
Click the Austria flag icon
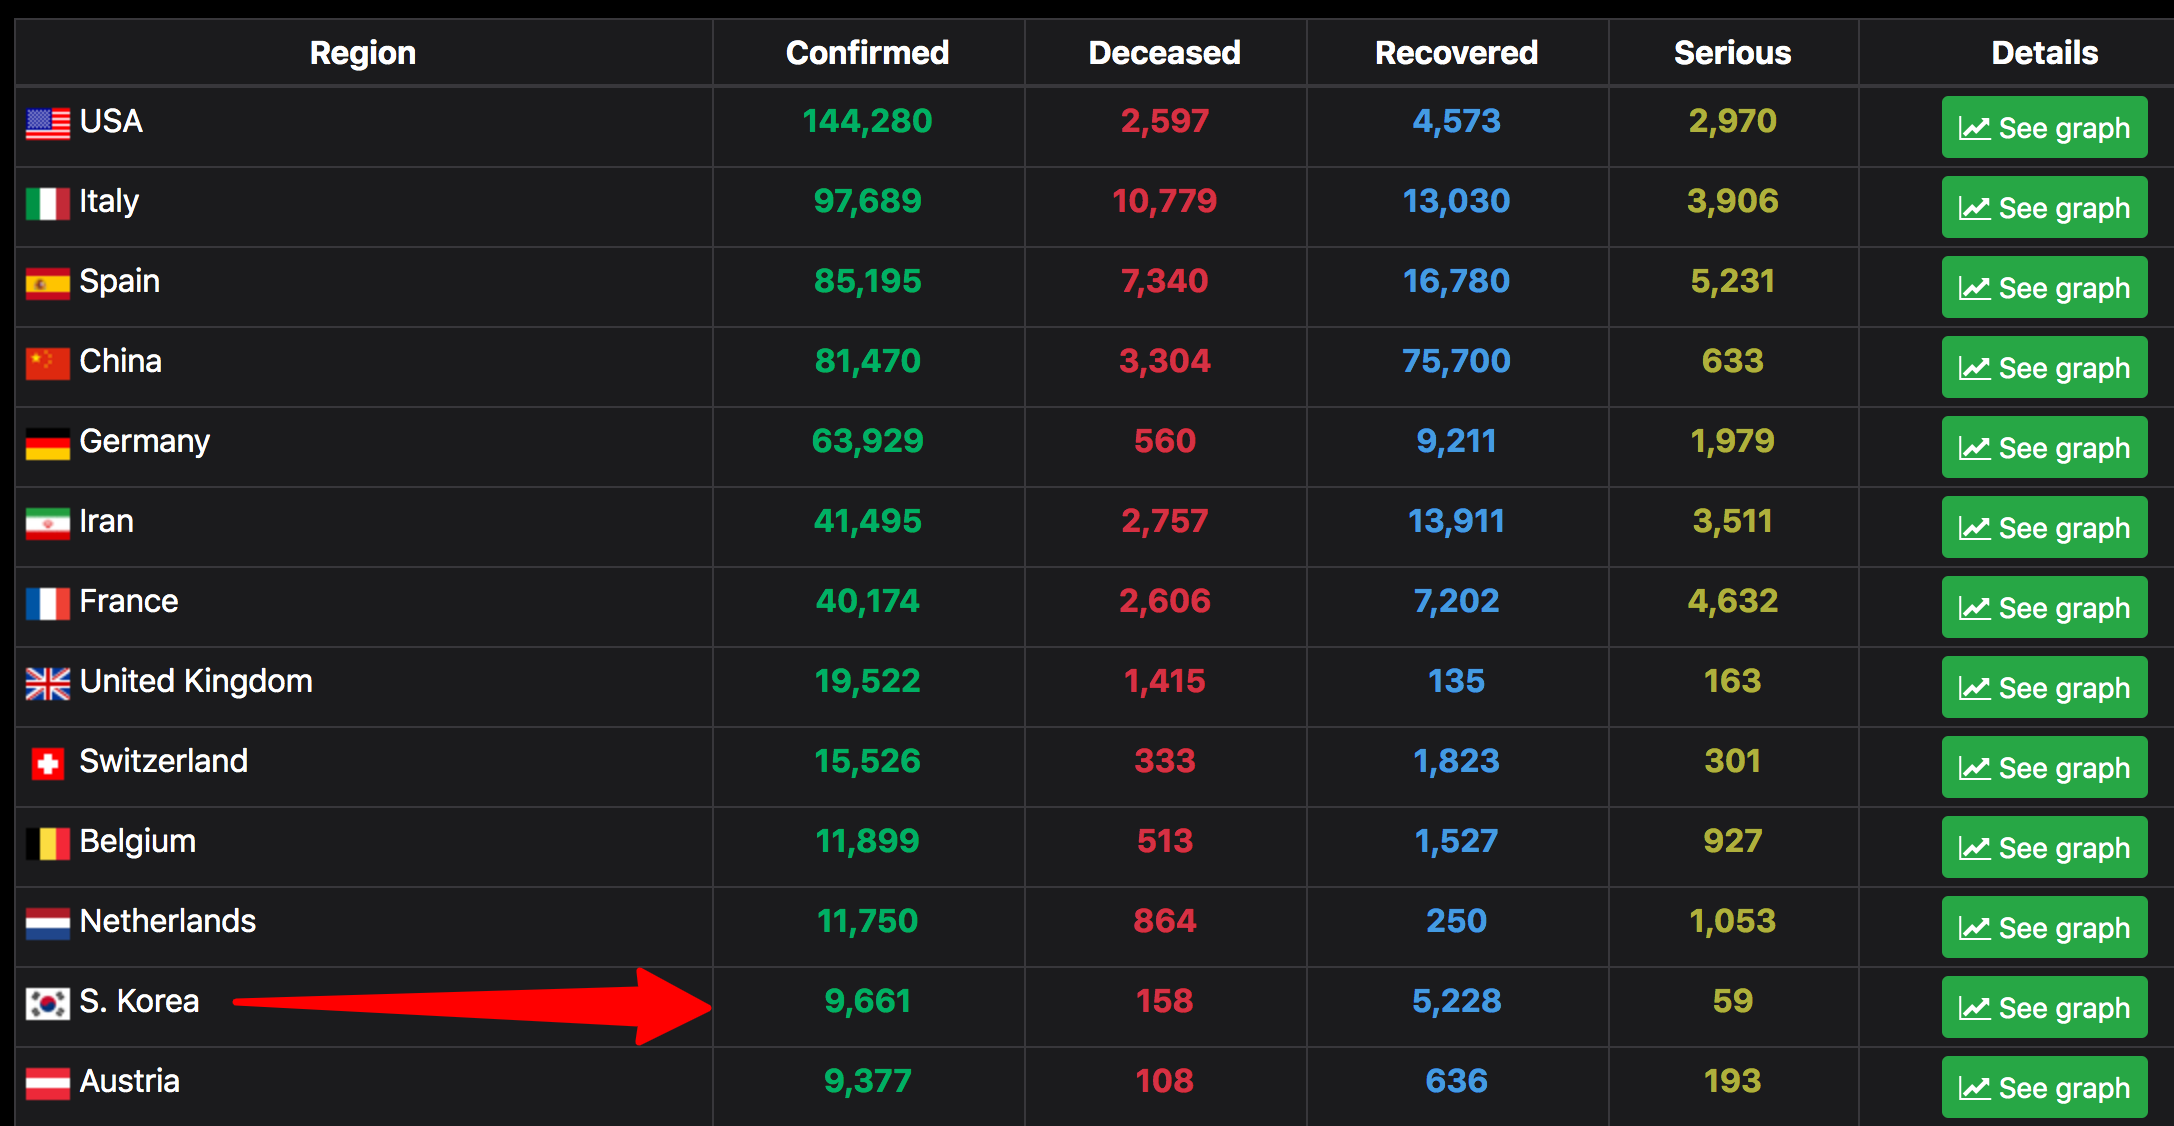tap(46, 1082)
